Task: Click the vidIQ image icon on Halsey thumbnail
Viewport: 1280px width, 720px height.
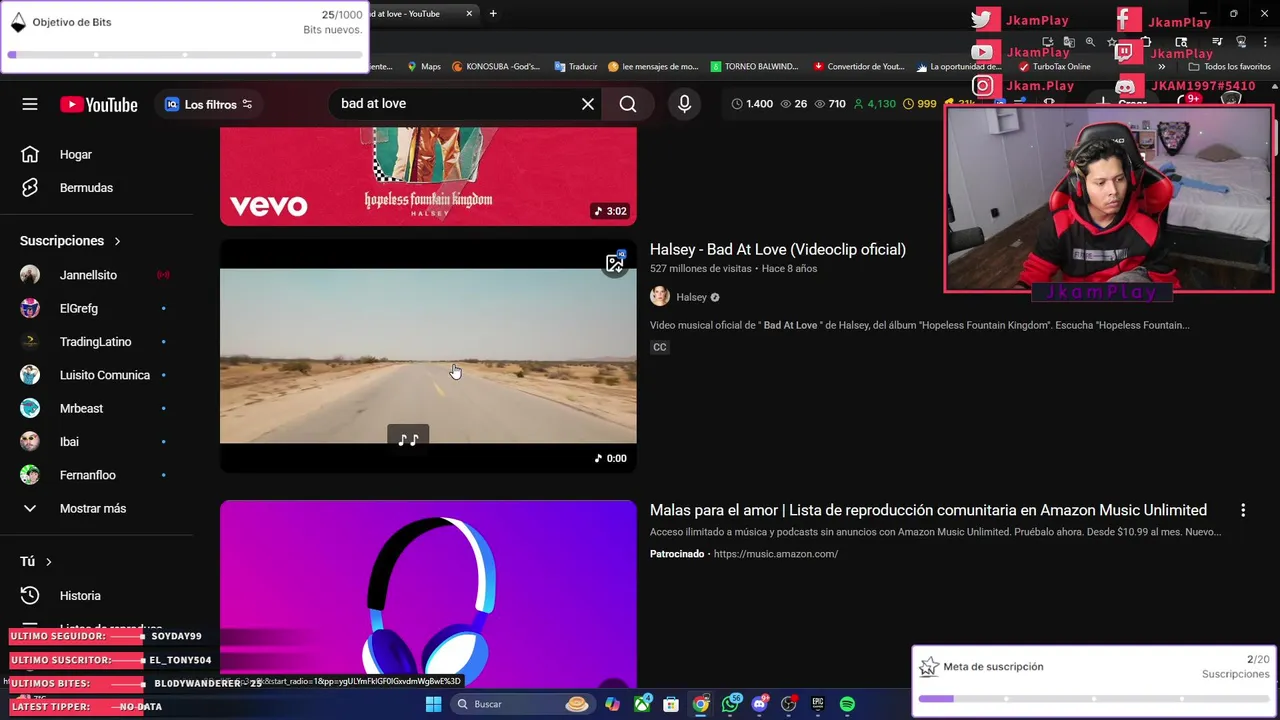Action: (615, 263)
